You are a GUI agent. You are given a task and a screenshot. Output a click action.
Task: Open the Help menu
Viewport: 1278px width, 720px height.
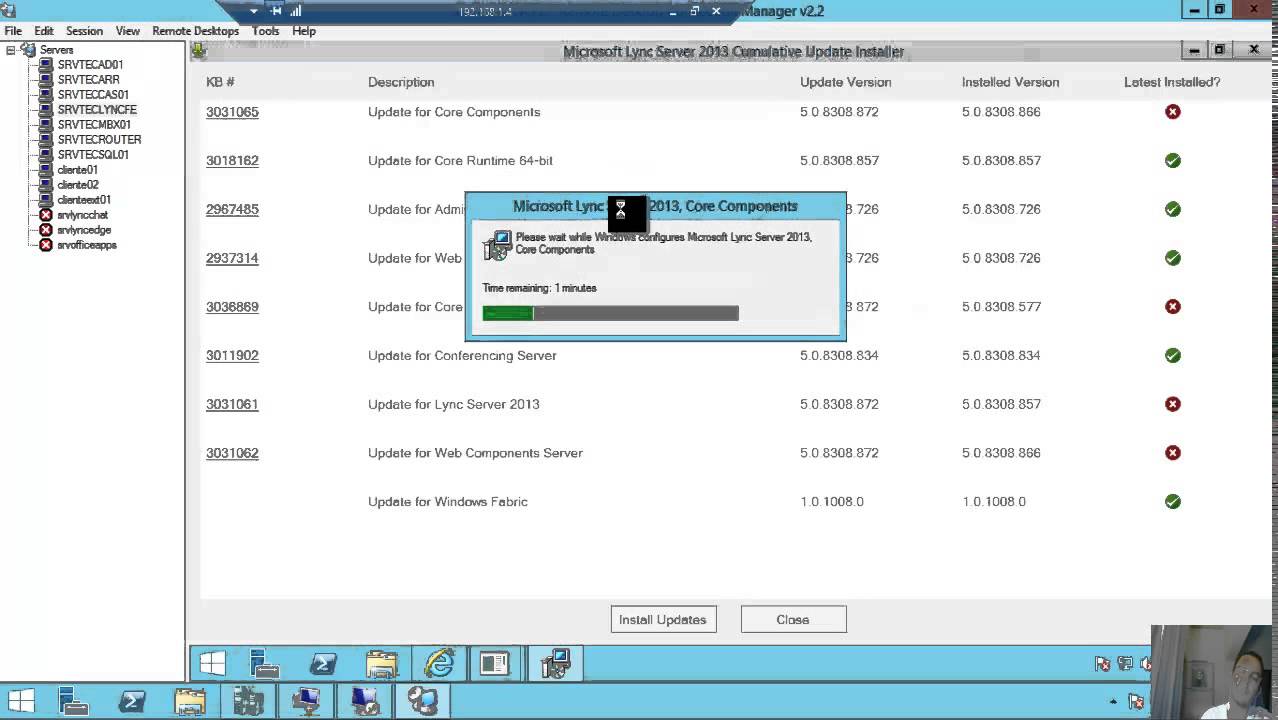304,31
